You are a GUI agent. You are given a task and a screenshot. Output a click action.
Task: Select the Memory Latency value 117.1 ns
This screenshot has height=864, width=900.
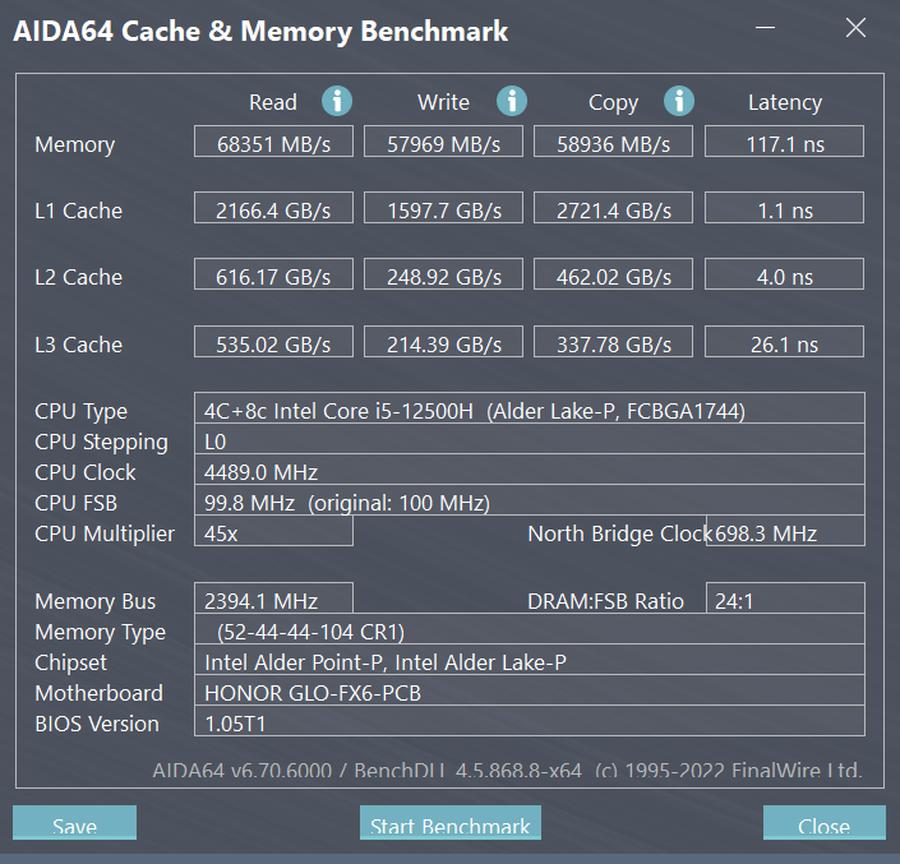[783, 141]
